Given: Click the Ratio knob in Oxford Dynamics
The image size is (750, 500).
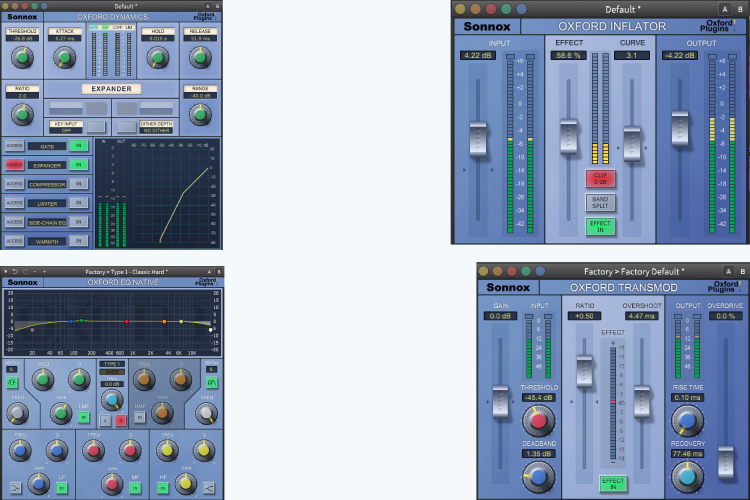Looking at the screenshot, I should point(22,114).
